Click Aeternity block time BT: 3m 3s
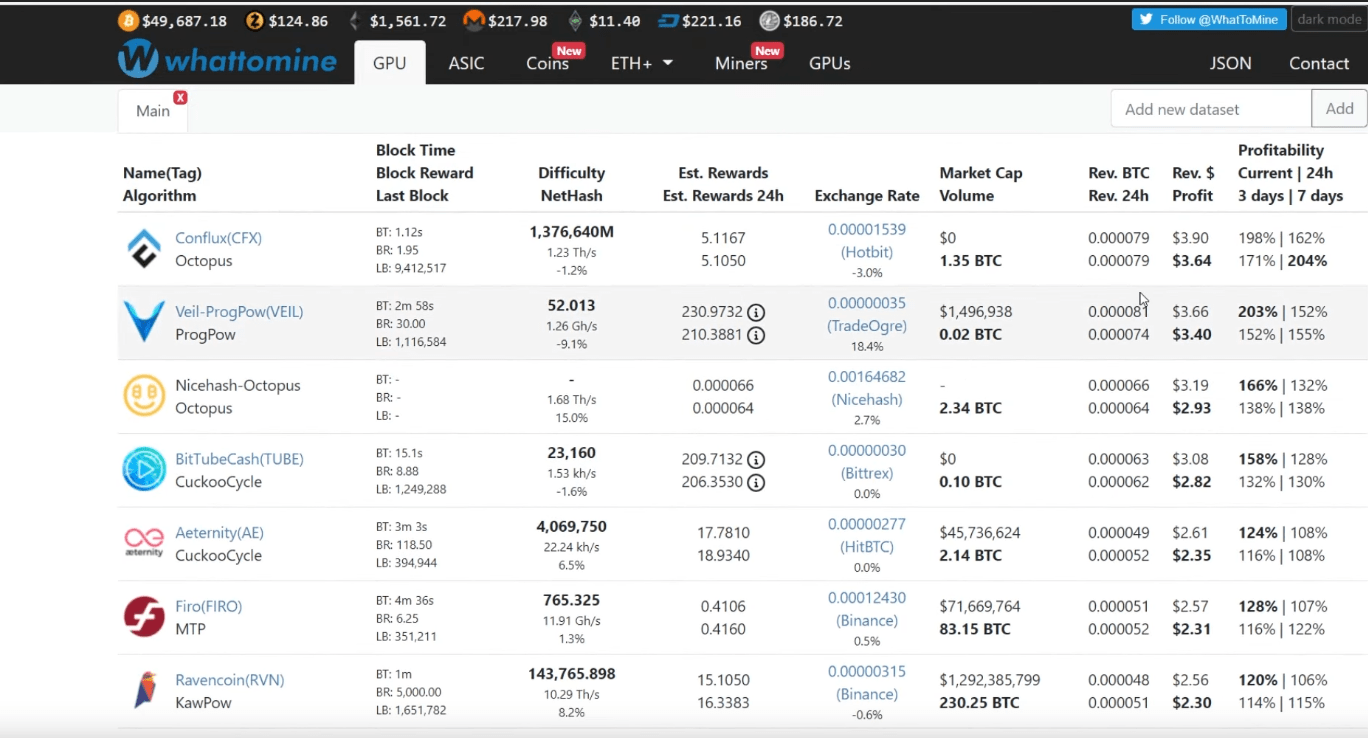 (402, 526)
